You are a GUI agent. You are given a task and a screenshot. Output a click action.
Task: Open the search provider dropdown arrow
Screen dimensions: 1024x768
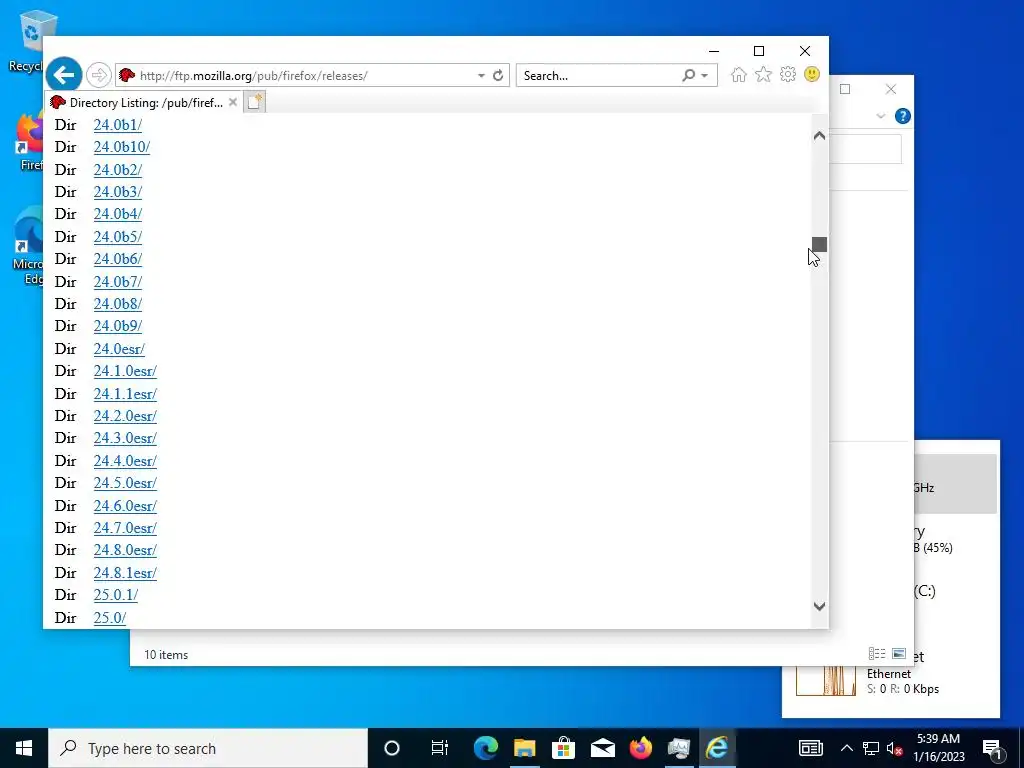click(x=705, y=76)
